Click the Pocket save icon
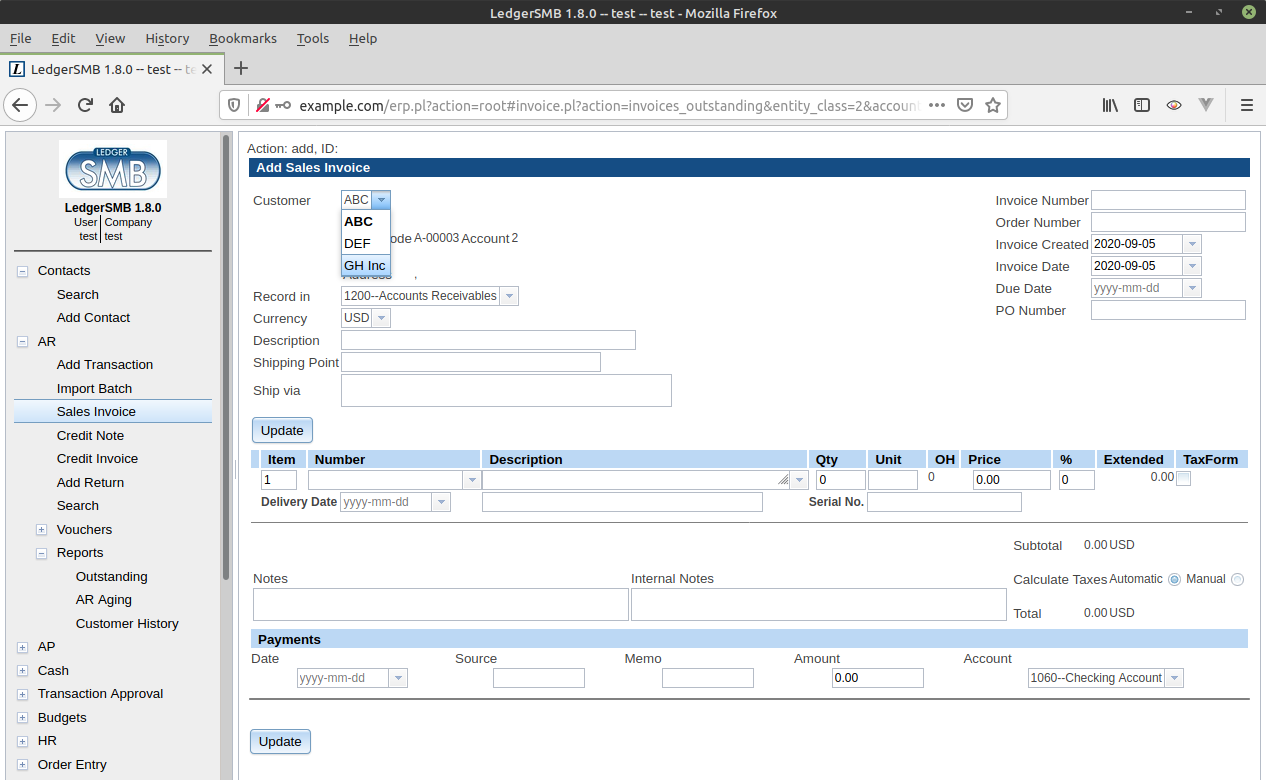 (965, 105)
